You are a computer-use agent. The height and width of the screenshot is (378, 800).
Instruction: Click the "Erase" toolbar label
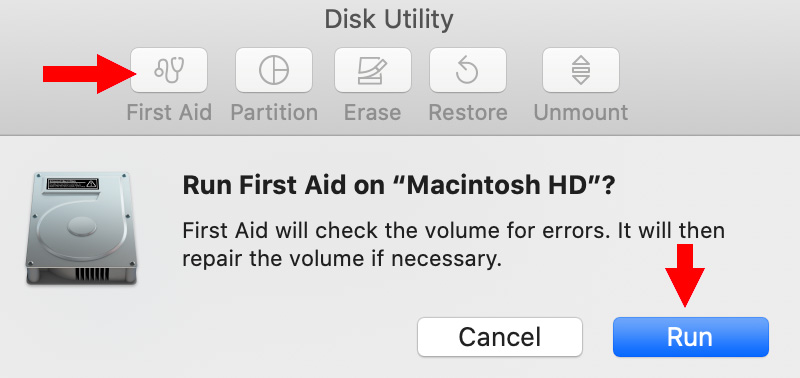pos(372,112)
